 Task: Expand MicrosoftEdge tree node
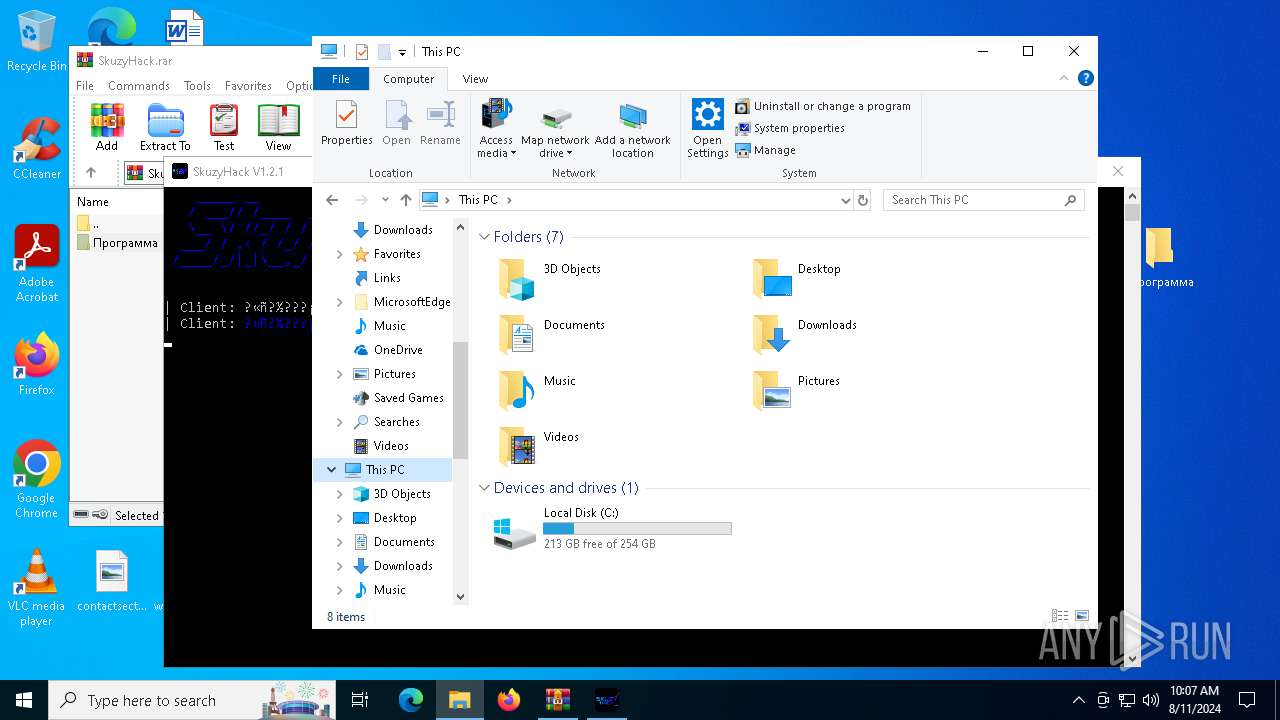pyautogui.click(x=340, y=302)
